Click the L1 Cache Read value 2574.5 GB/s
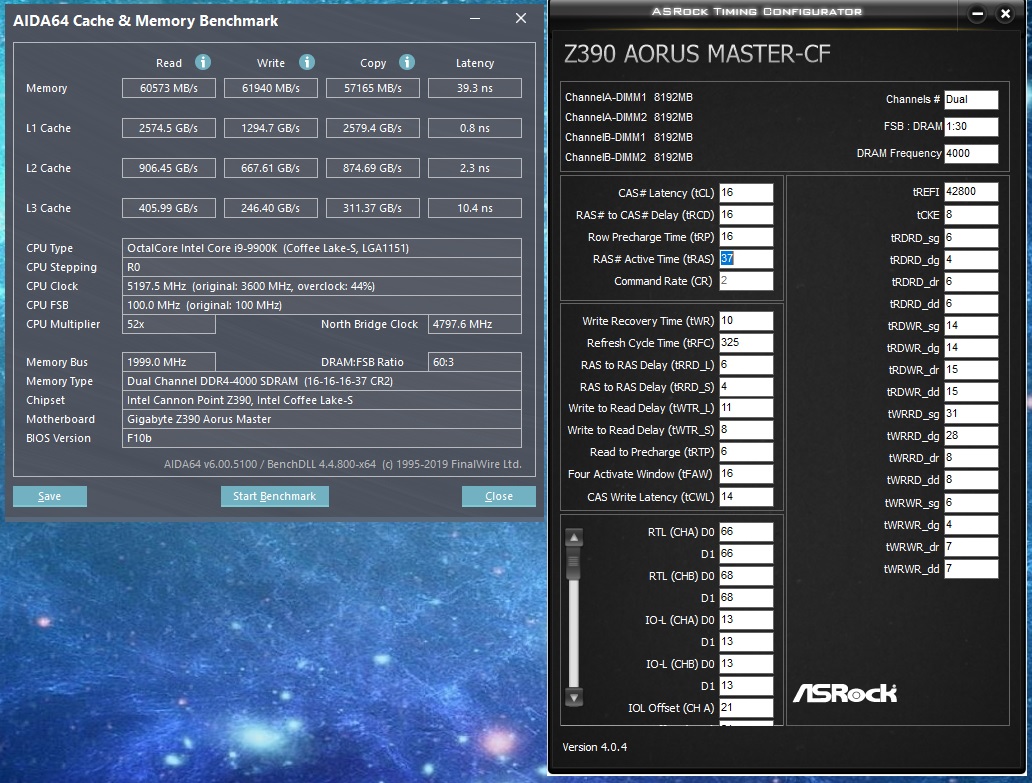The width and height of the screenshot is (1032, 783). point(168,128)
